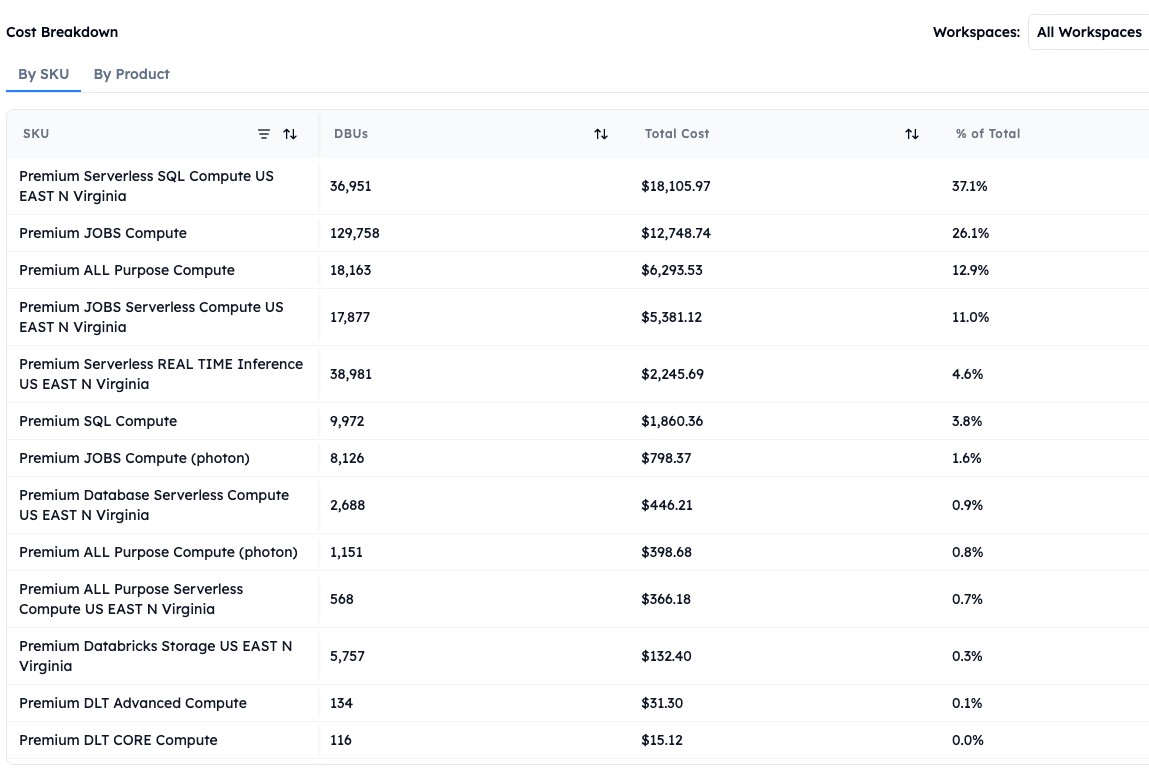Click the $798.37 total cost
The image size is (1149, 777).
pos(666,458)
